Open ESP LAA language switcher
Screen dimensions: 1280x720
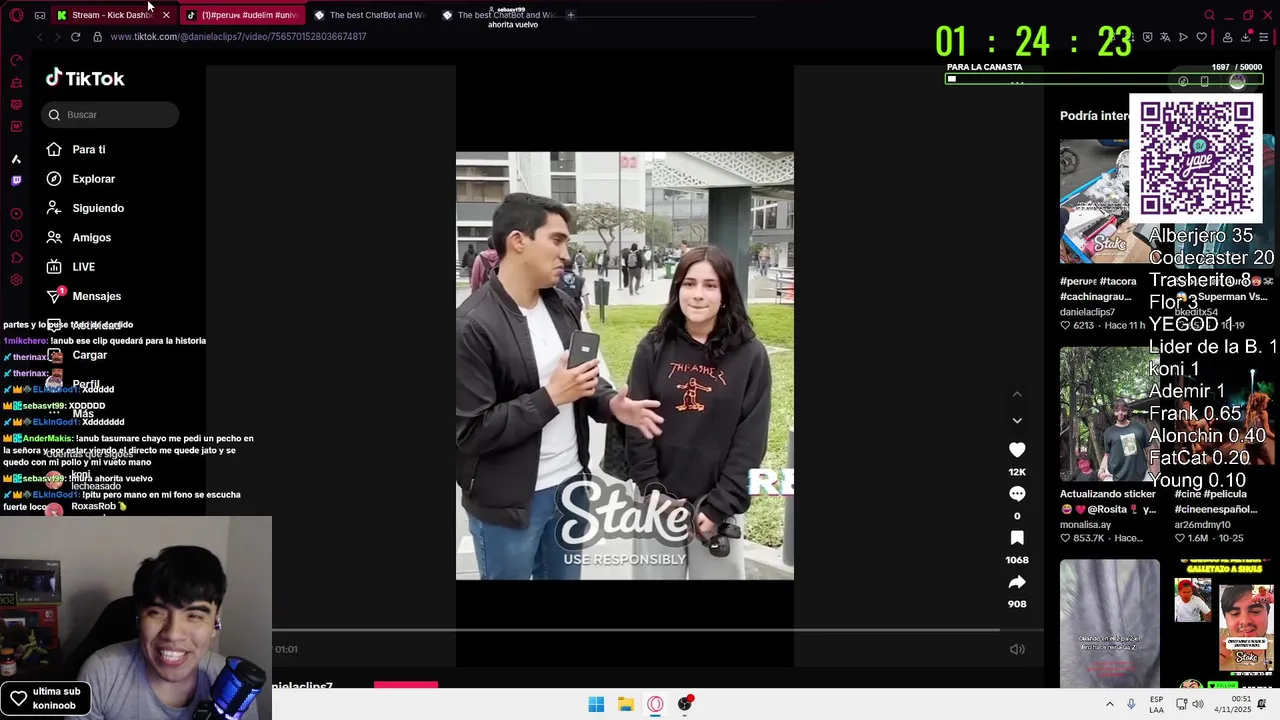tap(1156, 704)
